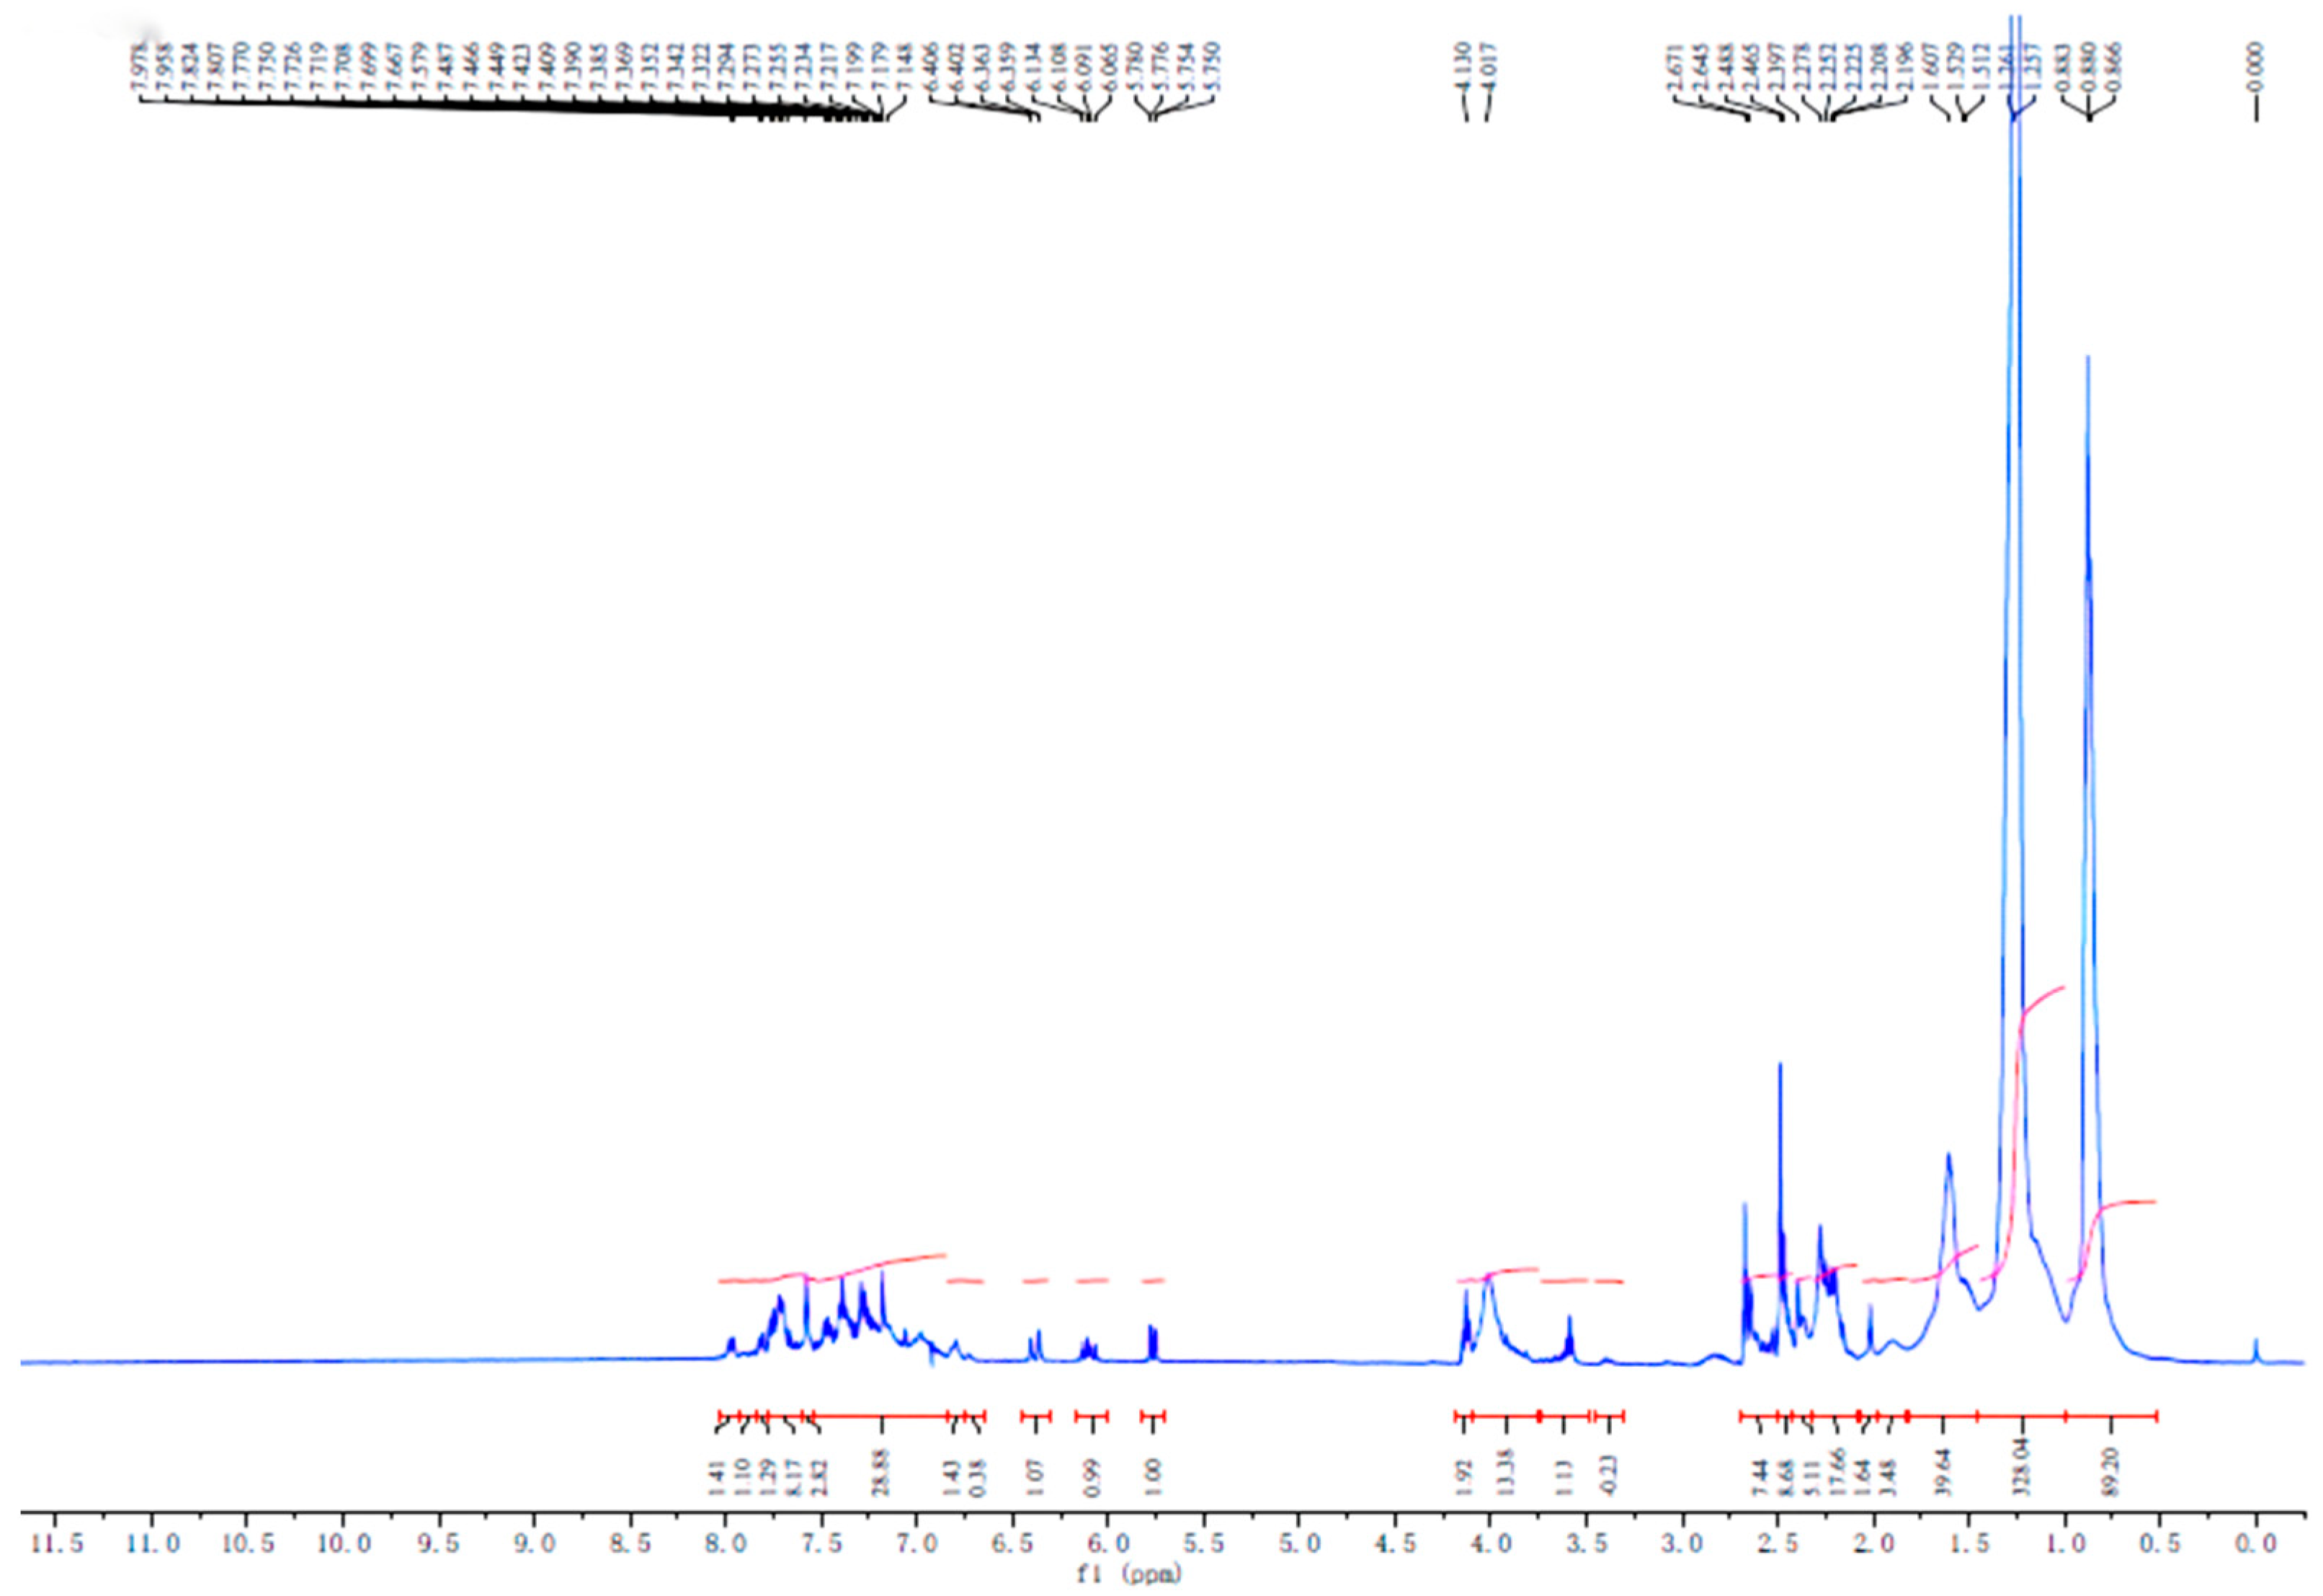
Task: Click the 11.5 axis tick label
Action: [56, 1544]
